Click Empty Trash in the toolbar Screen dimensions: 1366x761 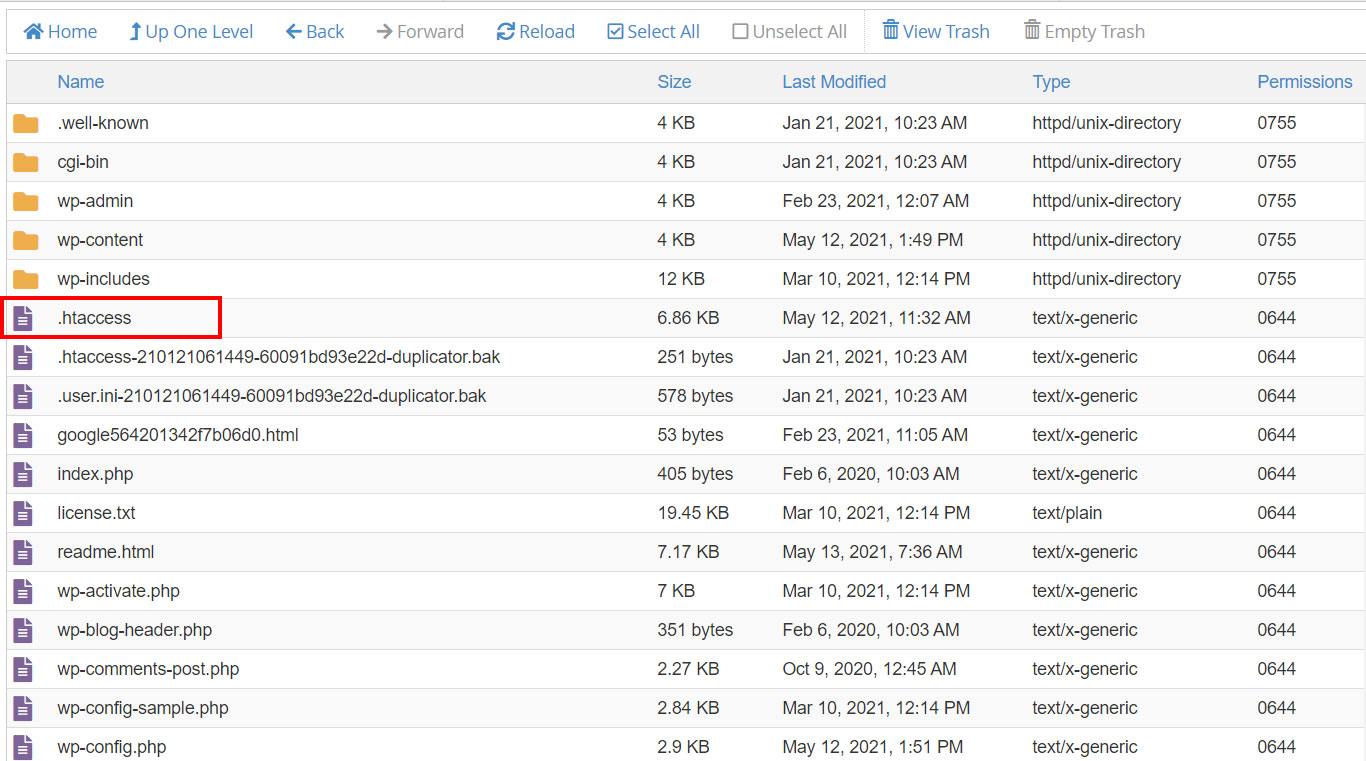[x=1084, y=32]
